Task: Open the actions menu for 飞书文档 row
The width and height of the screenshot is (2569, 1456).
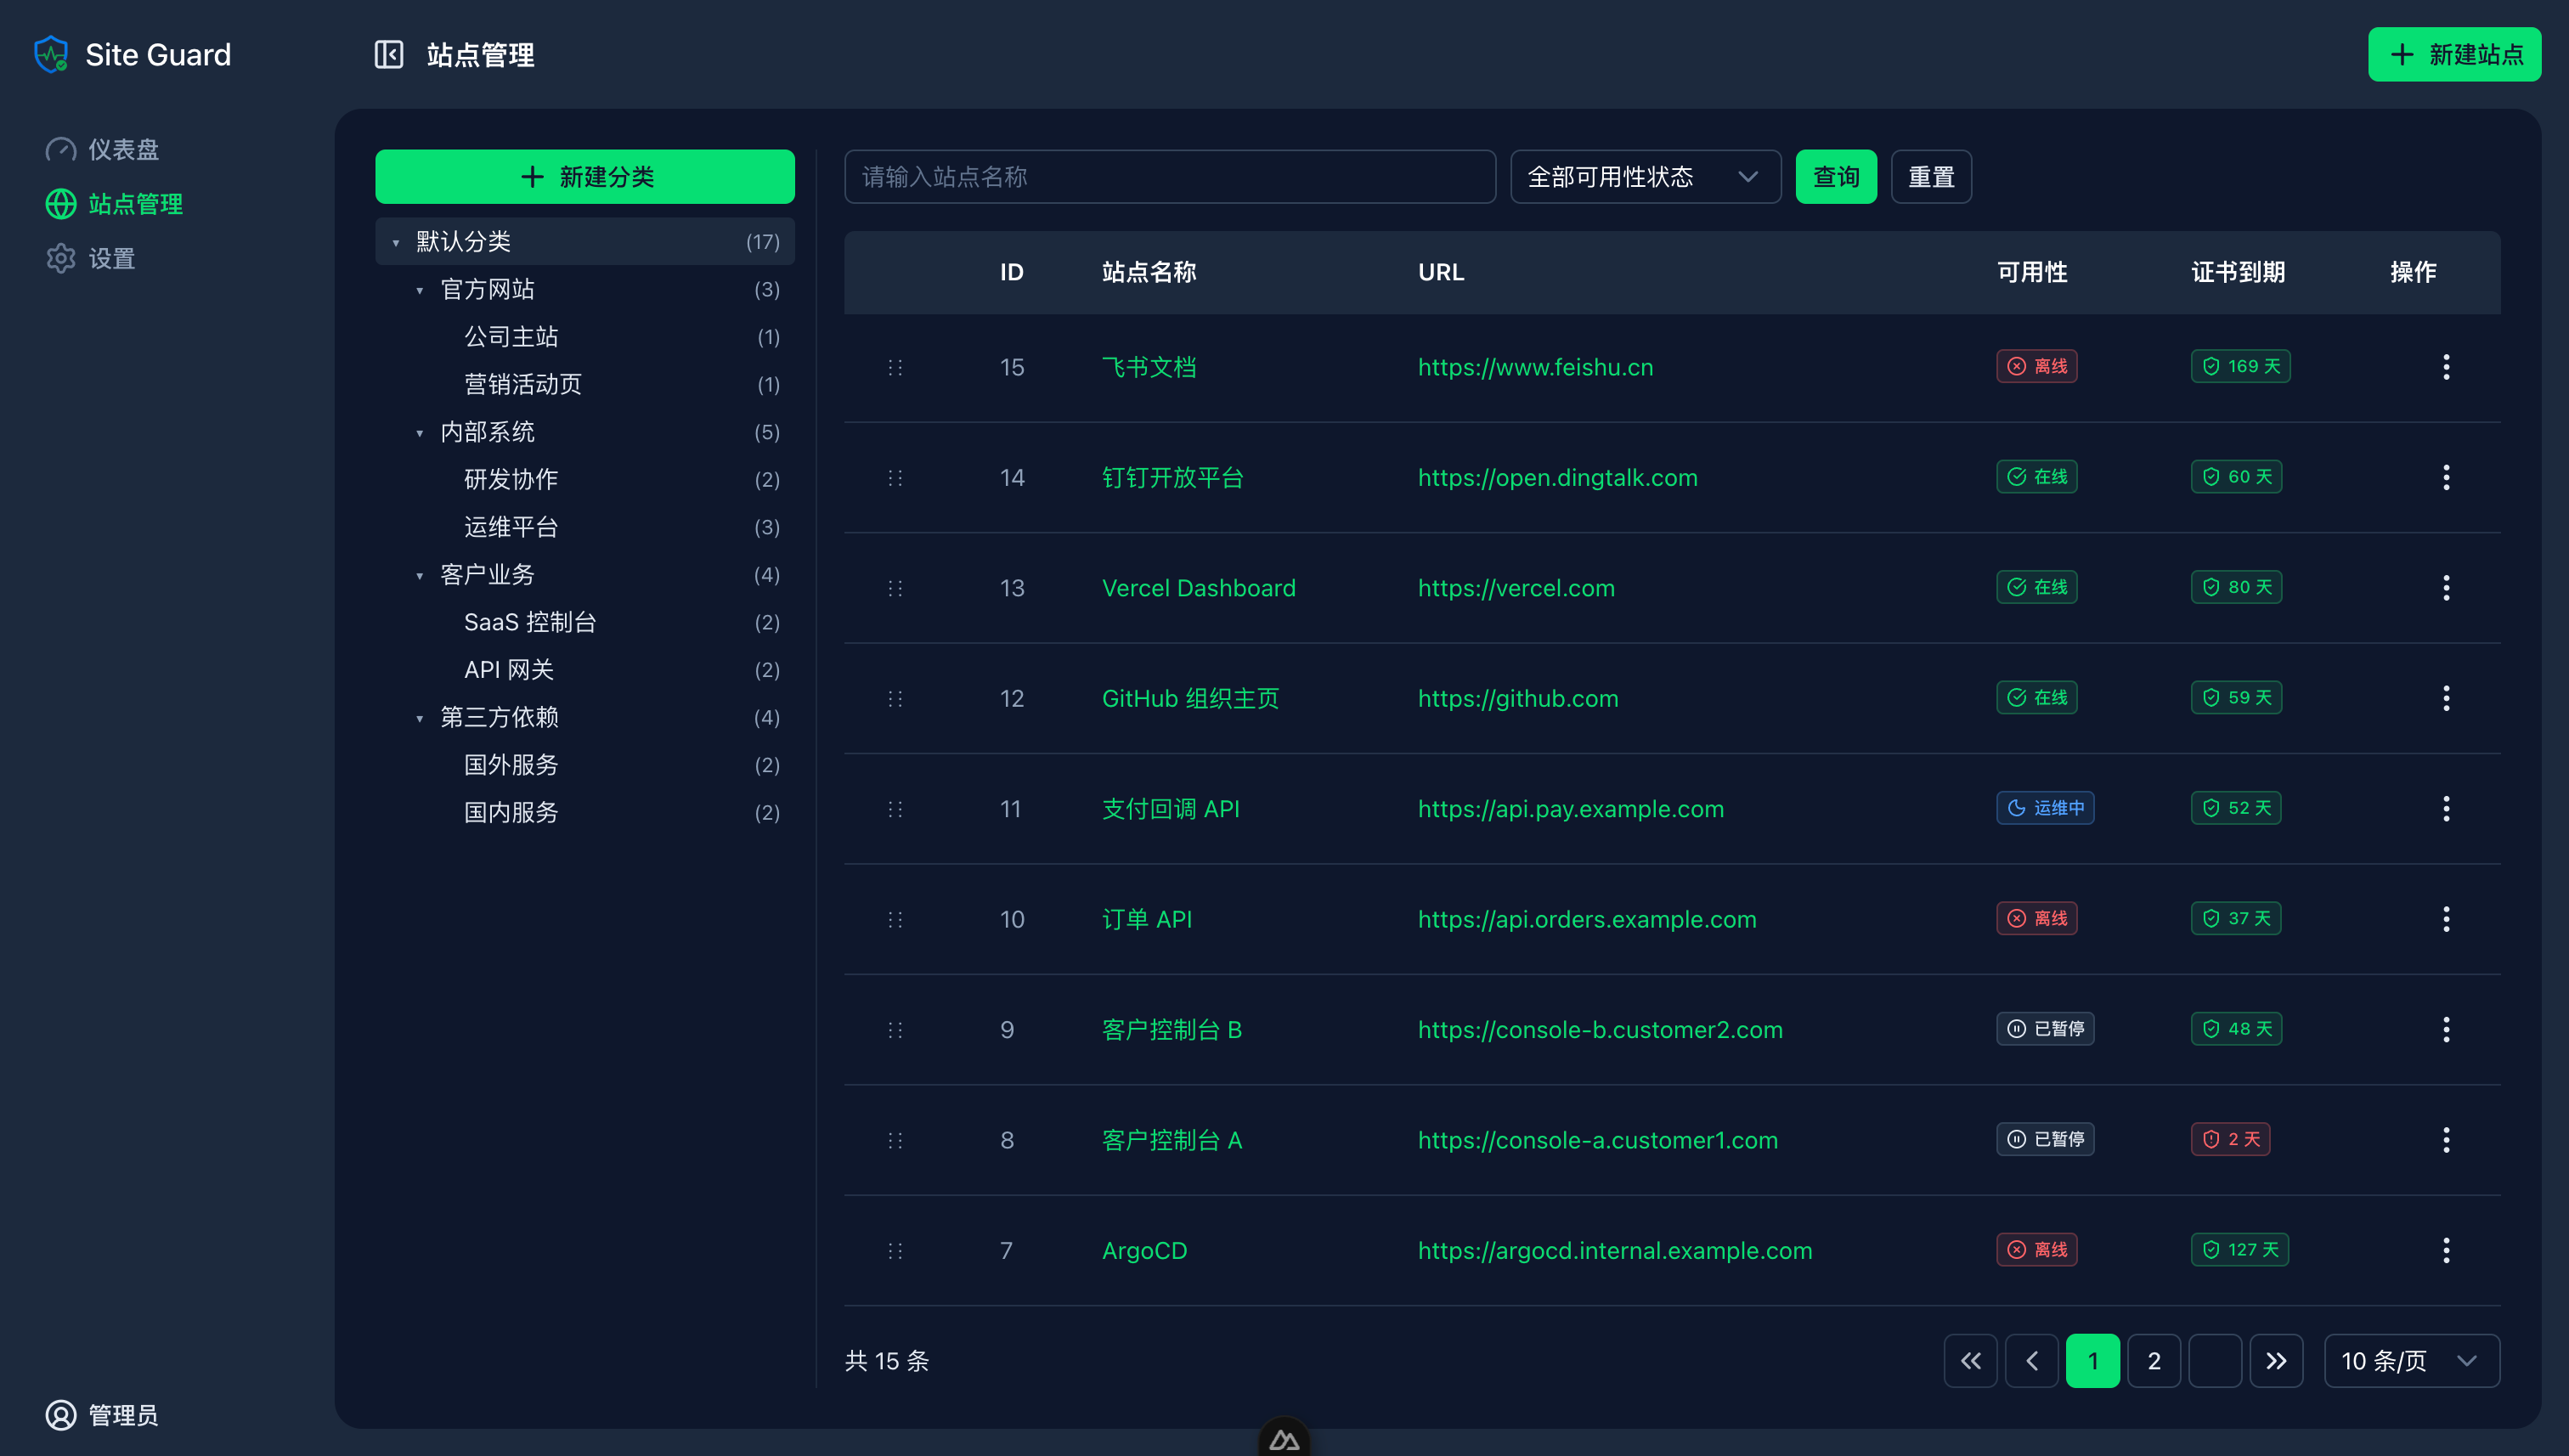Action: tap(2446, 367)
